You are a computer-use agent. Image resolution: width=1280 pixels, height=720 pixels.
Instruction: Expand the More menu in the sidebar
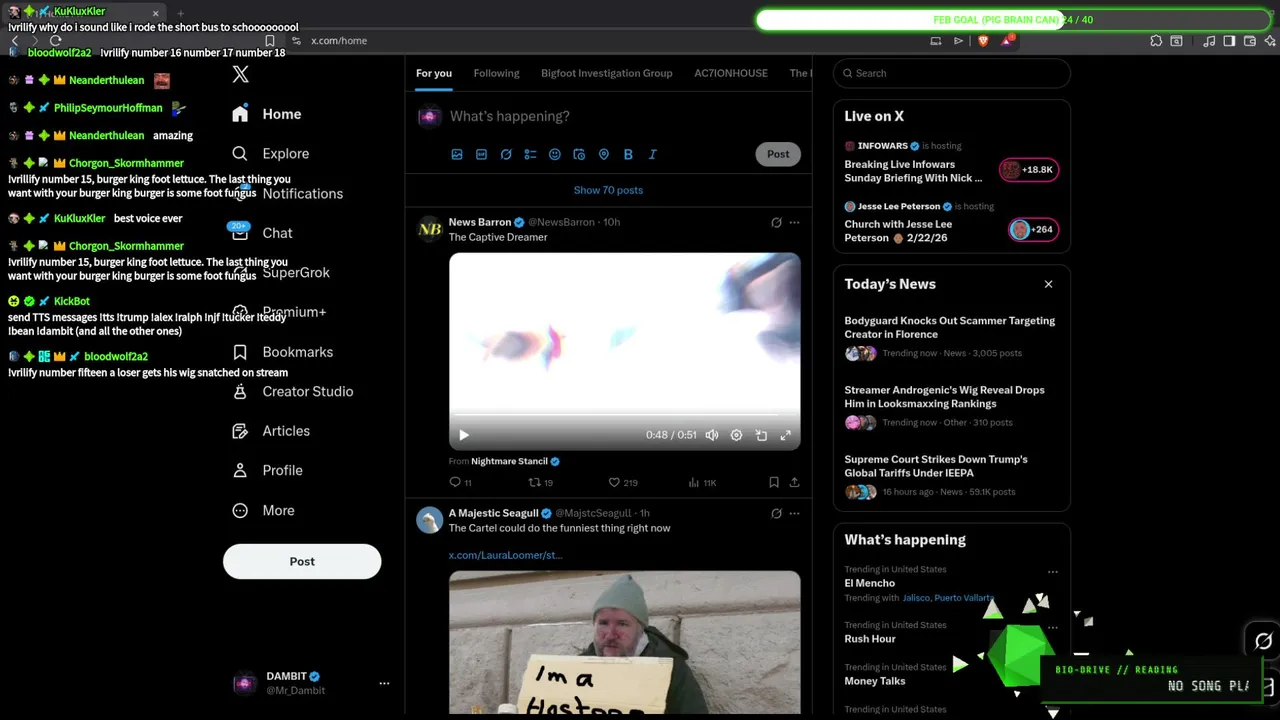(x=264, y=510)
